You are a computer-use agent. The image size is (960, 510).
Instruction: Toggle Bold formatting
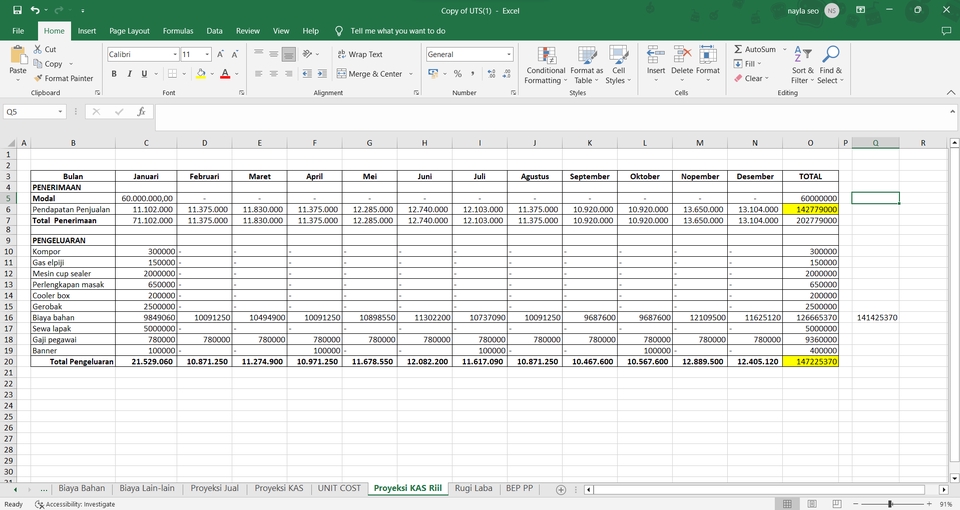click(x=114, y=73)
